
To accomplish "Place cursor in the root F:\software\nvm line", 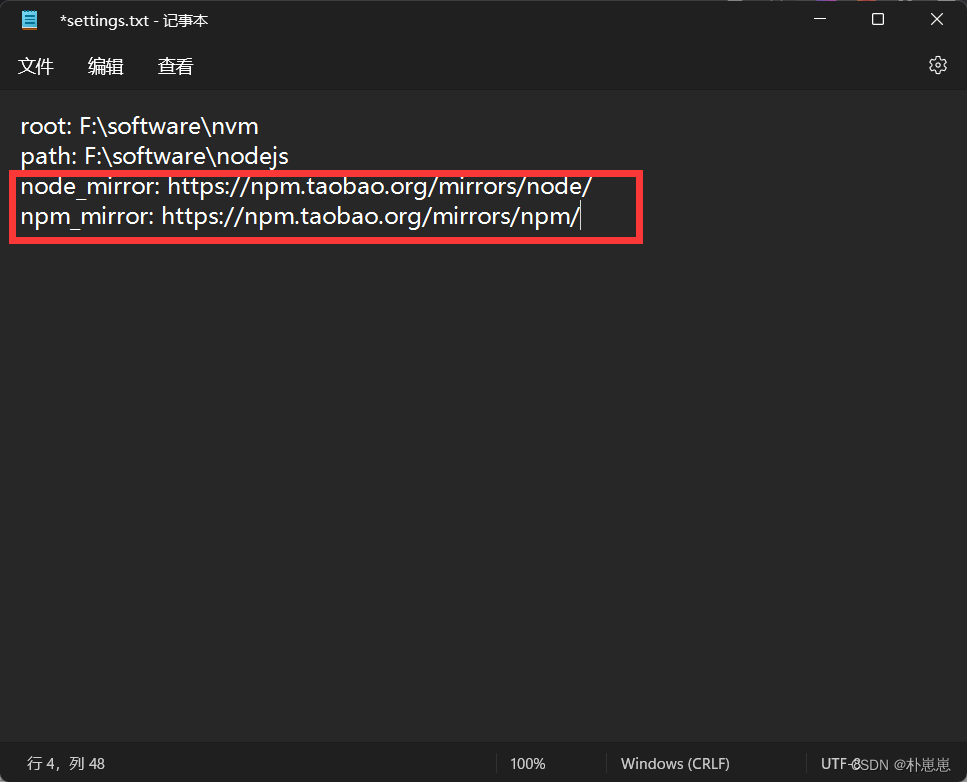I will tap(138, 126).
